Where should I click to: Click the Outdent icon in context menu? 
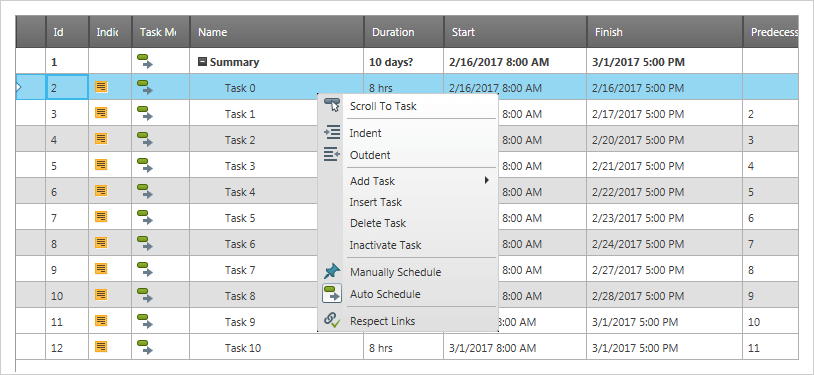(x=332, y=154)
